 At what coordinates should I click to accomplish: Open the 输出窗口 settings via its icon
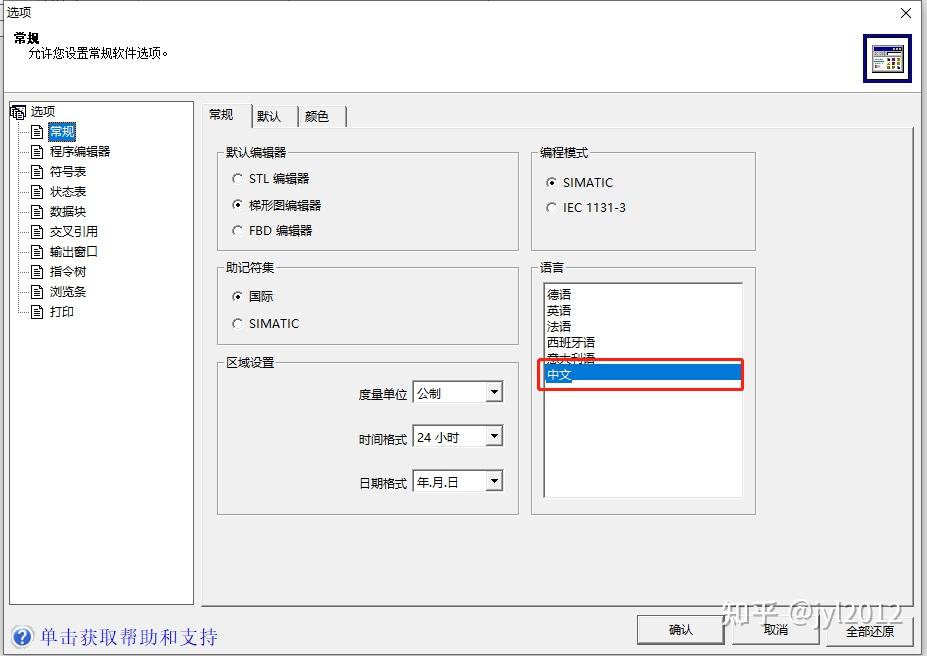pyautogui.click(x=35, y=251)
